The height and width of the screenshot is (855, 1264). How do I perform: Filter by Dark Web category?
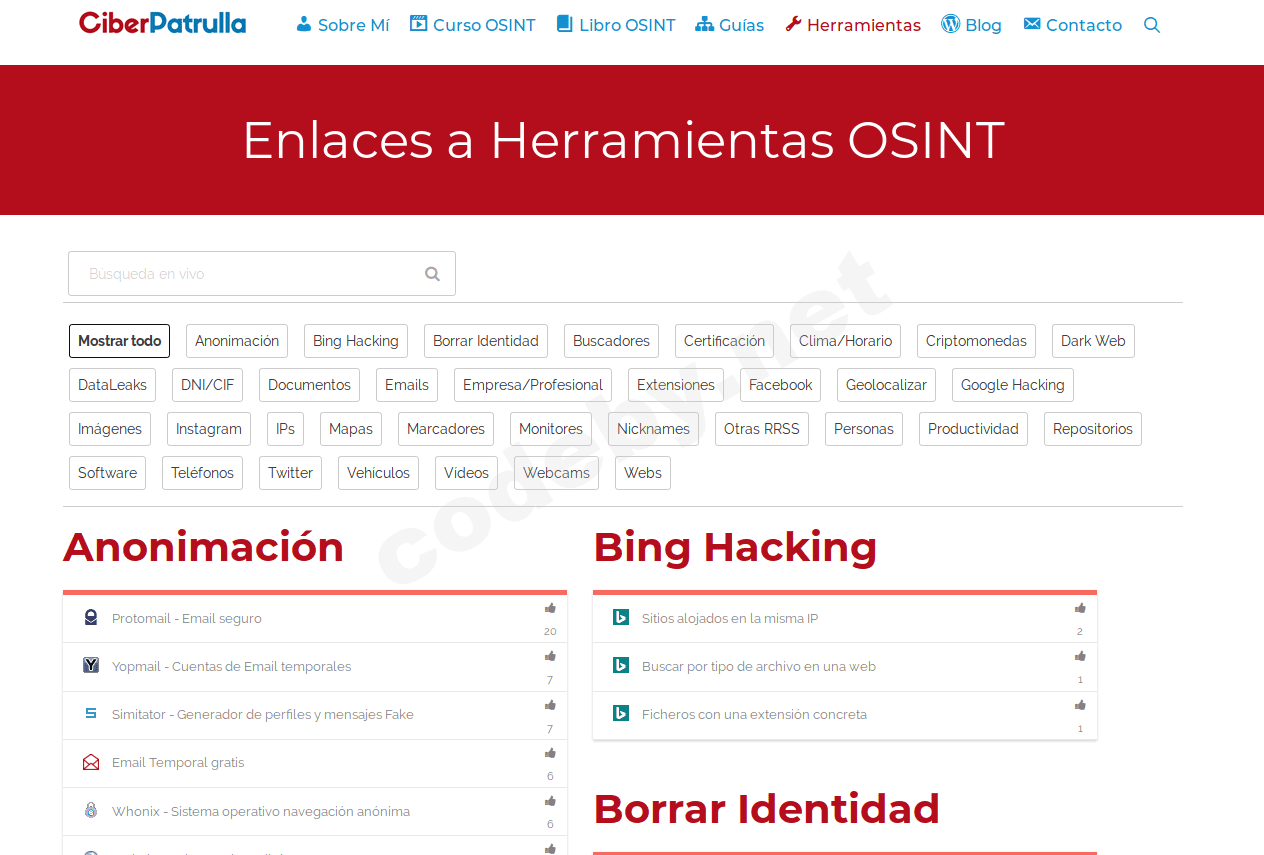(1093, 341)
